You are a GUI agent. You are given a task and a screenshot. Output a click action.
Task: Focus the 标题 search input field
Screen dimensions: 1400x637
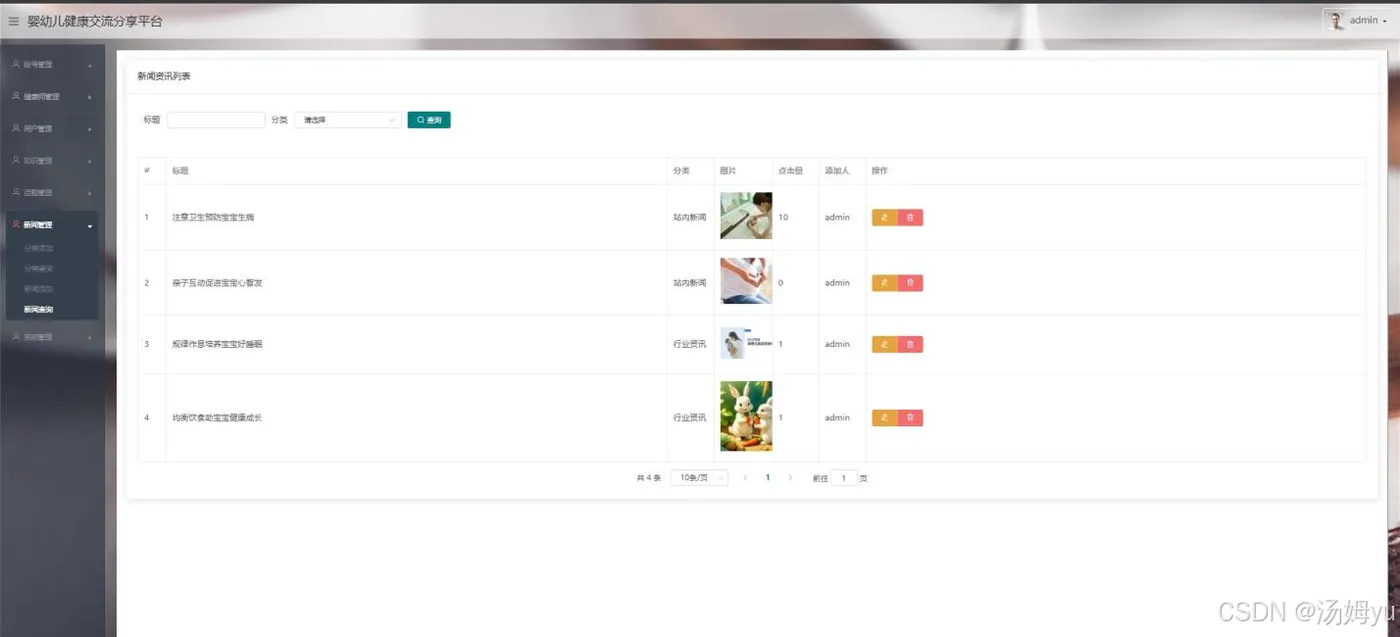(x=216, y=120)
